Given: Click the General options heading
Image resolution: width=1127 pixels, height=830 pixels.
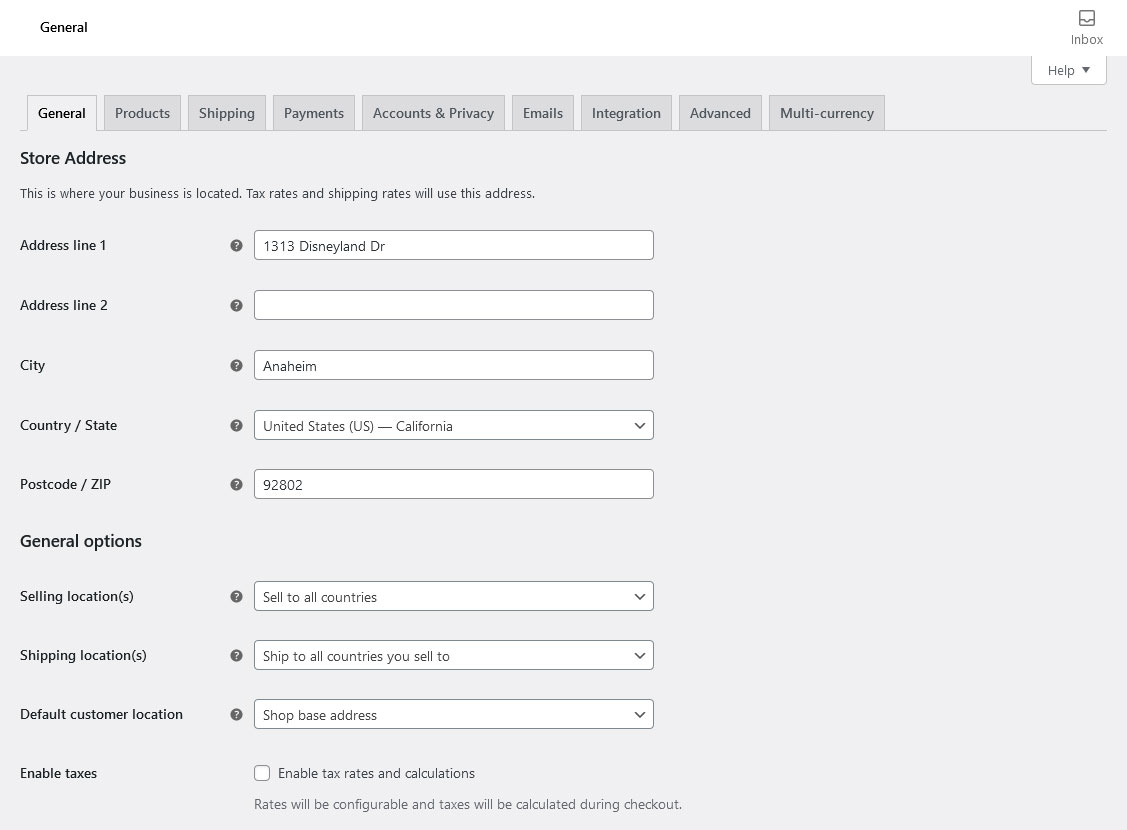Looking at the screenshot, I should [80, 541].
